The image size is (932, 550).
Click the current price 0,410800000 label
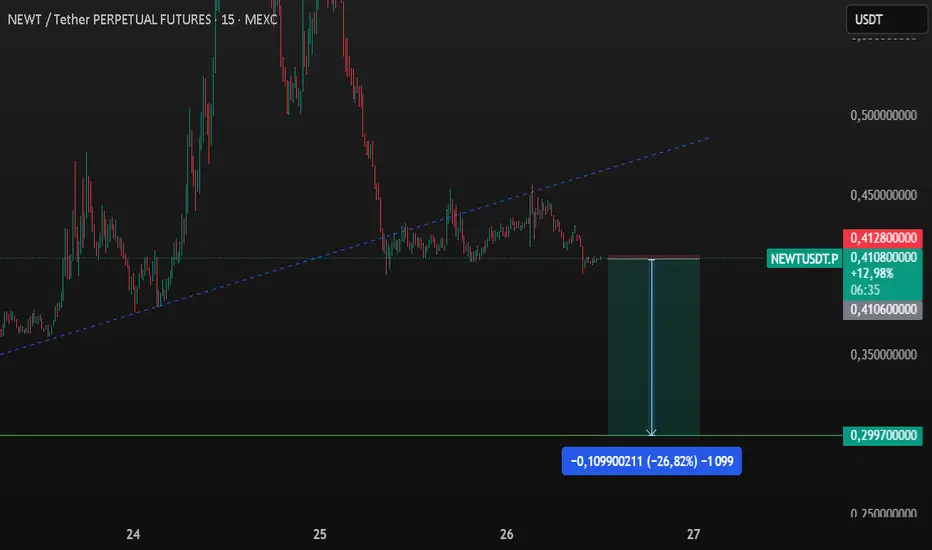(883, 257)
